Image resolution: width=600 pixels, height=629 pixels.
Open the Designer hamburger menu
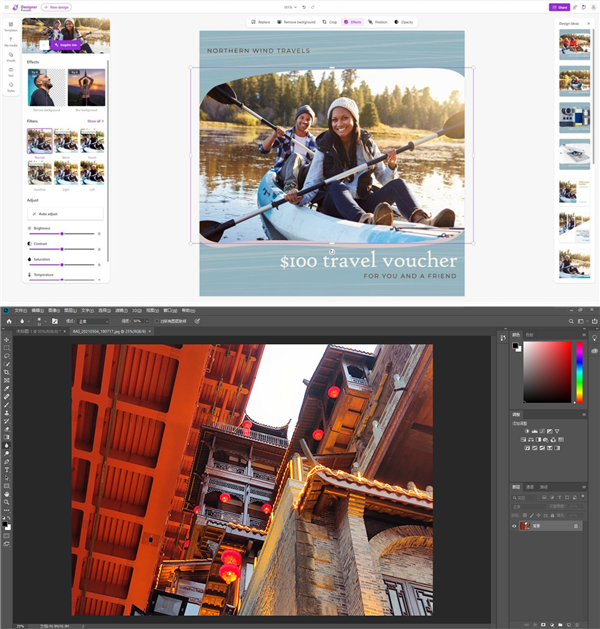click(6, 7)
